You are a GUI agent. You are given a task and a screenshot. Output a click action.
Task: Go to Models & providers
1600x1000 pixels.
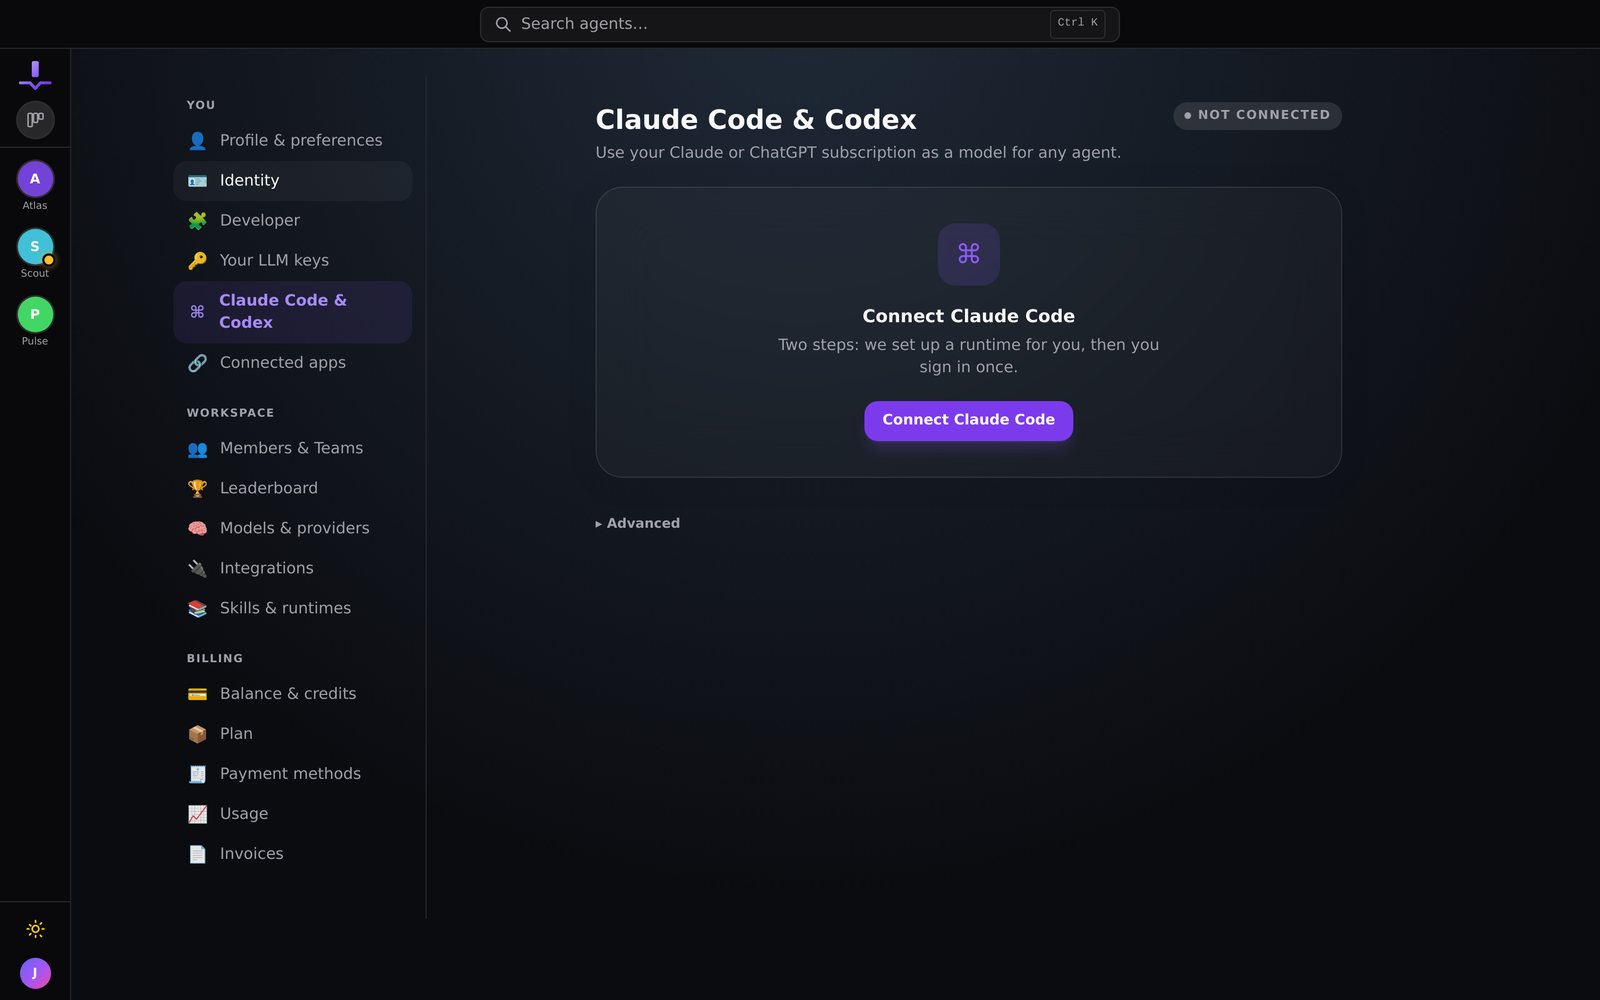coord(292,529)
